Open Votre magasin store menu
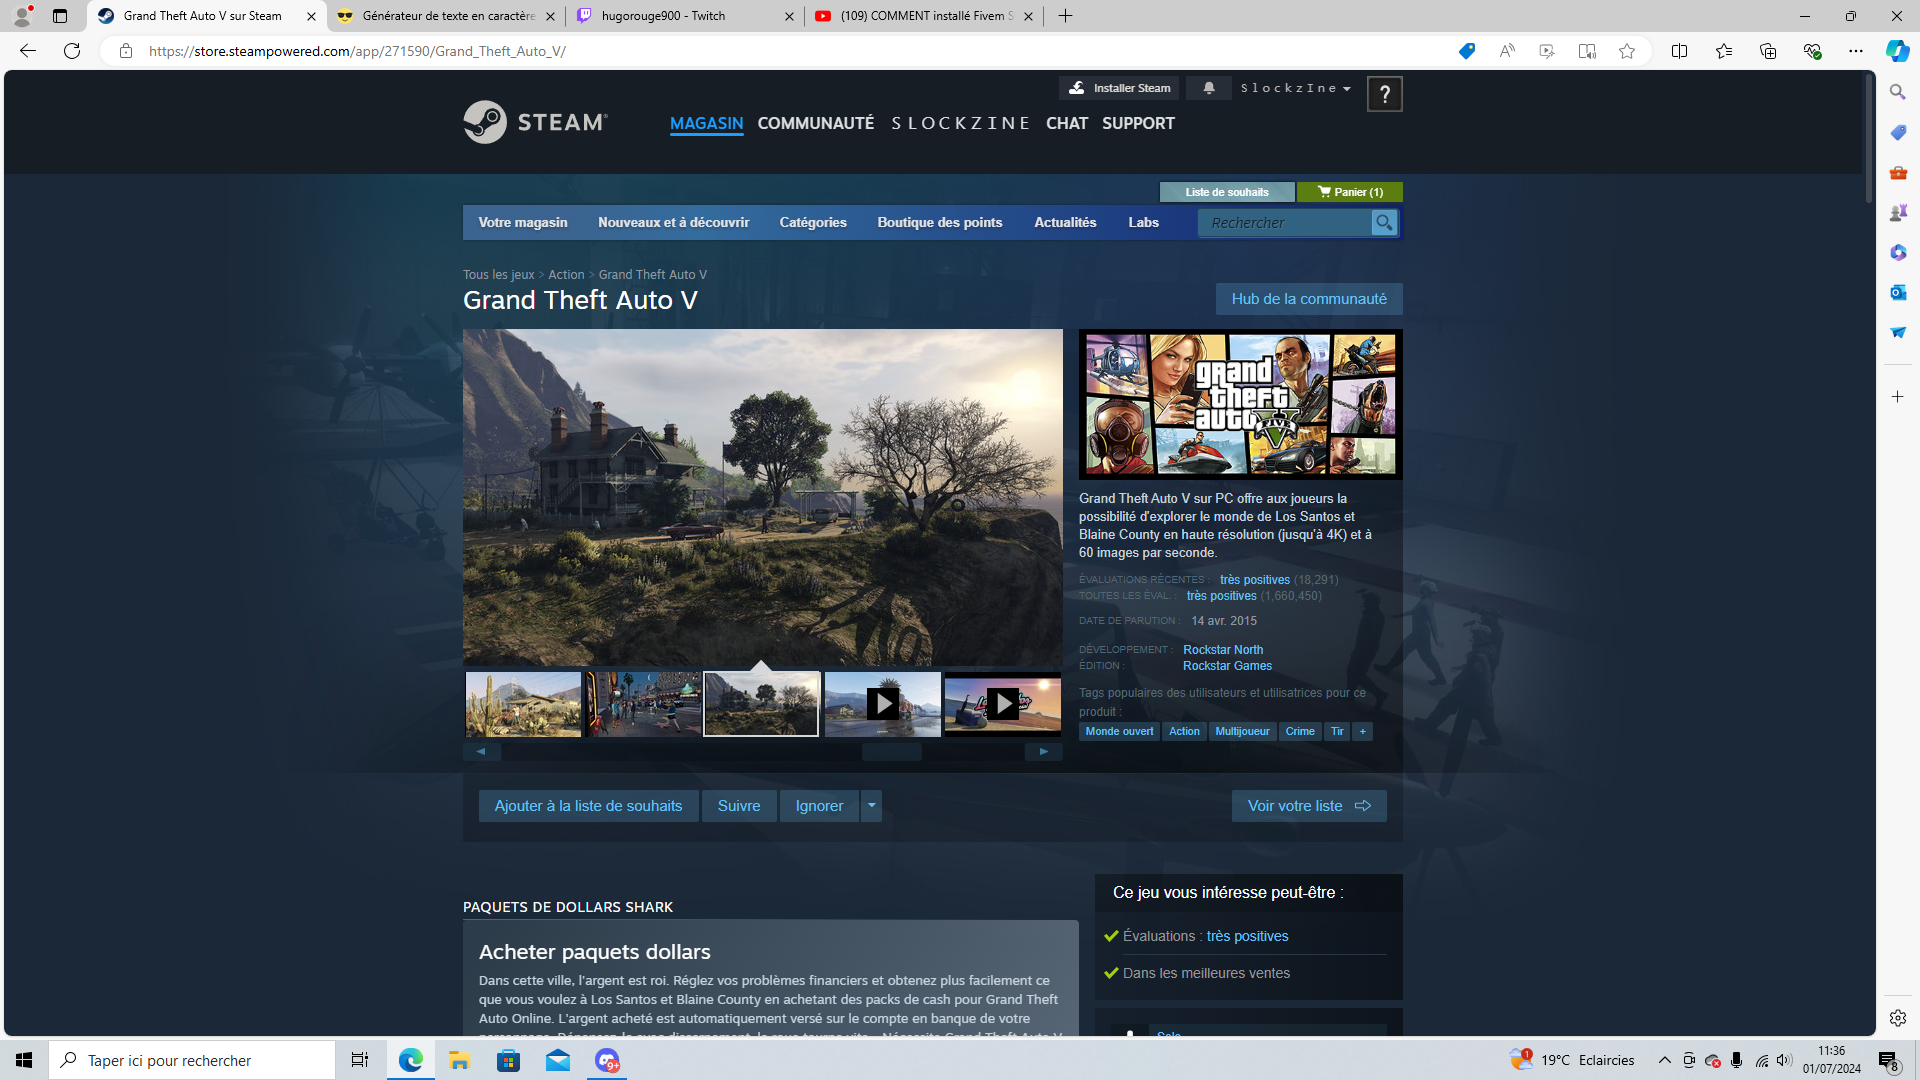Image resolution: width=1920 pixels, height=1080 pixels. point(523,223)
